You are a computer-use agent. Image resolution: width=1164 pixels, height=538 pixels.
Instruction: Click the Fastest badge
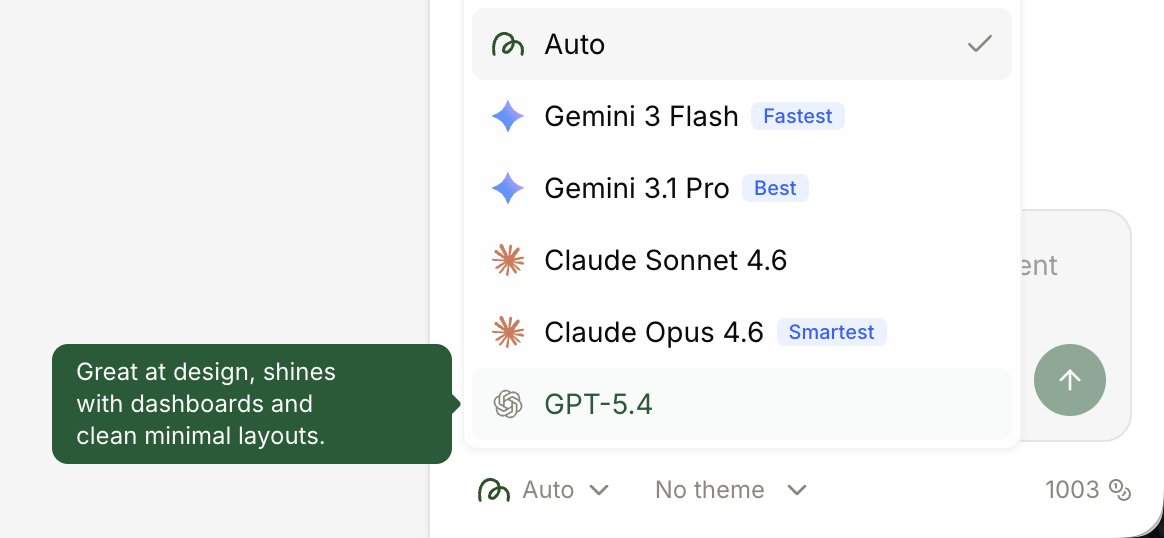(797, 117)
